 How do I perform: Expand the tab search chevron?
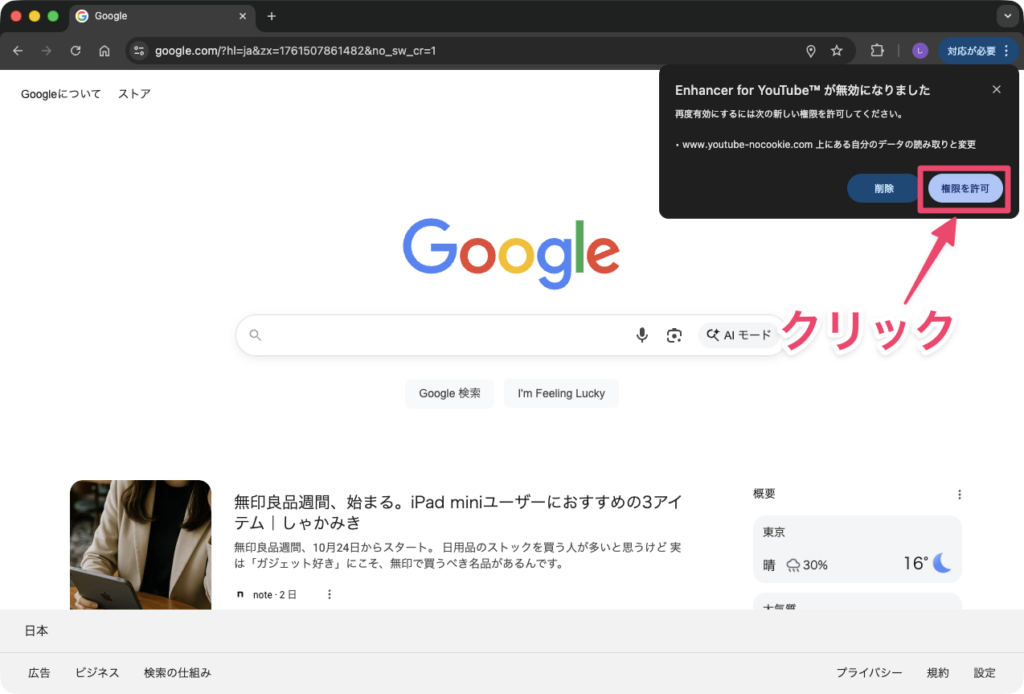pyautogui.click(x=1005, y=16)
